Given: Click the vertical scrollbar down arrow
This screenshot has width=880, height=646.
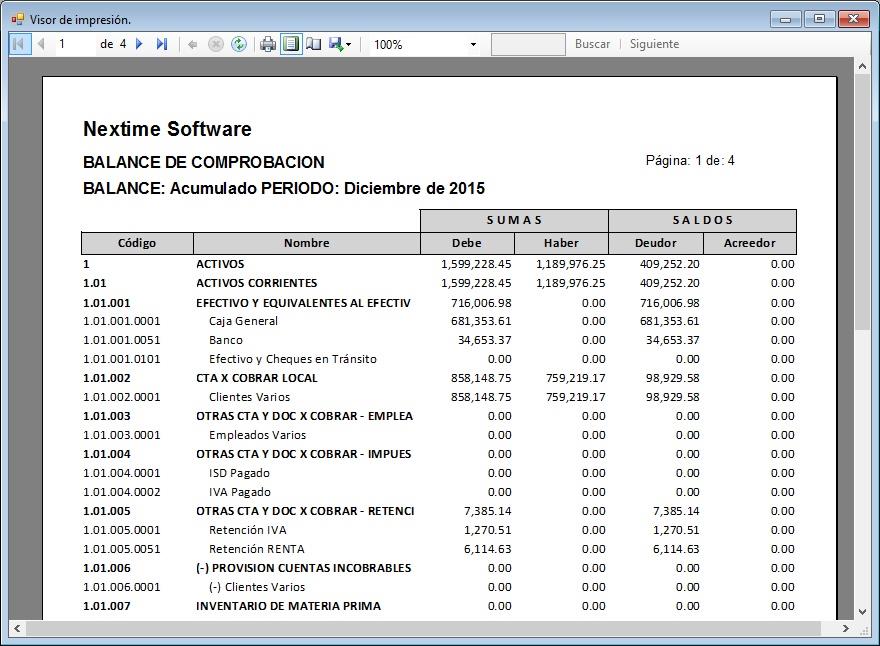Looking at the screenshot, I should click(x=863, y=612).
